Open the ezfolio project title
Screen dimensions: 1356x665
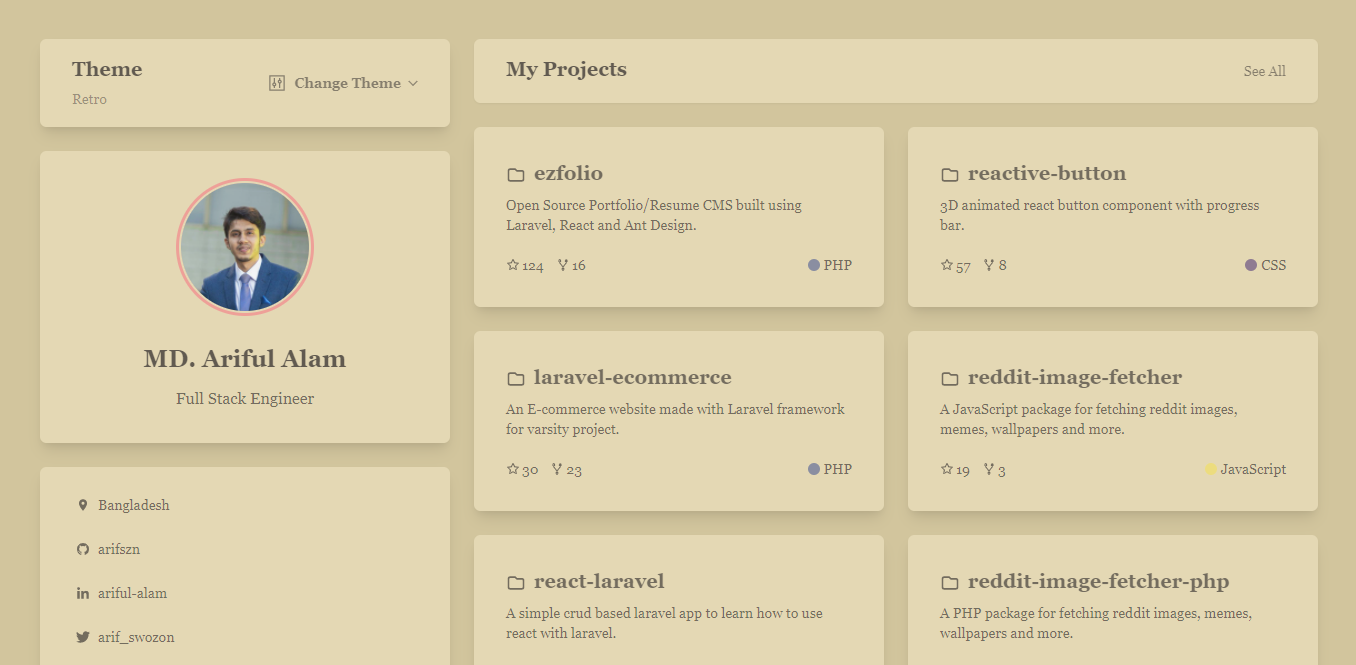[566, 172]
